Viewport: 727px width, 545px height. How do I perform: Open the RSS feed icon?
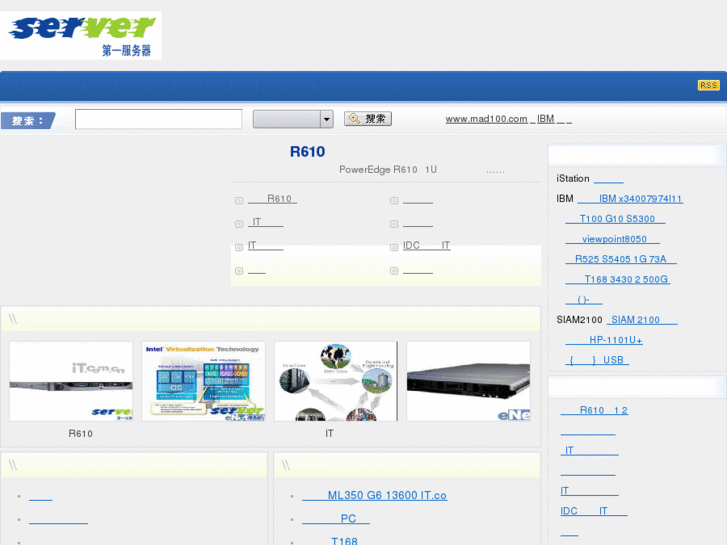click(x=708, y=85)
